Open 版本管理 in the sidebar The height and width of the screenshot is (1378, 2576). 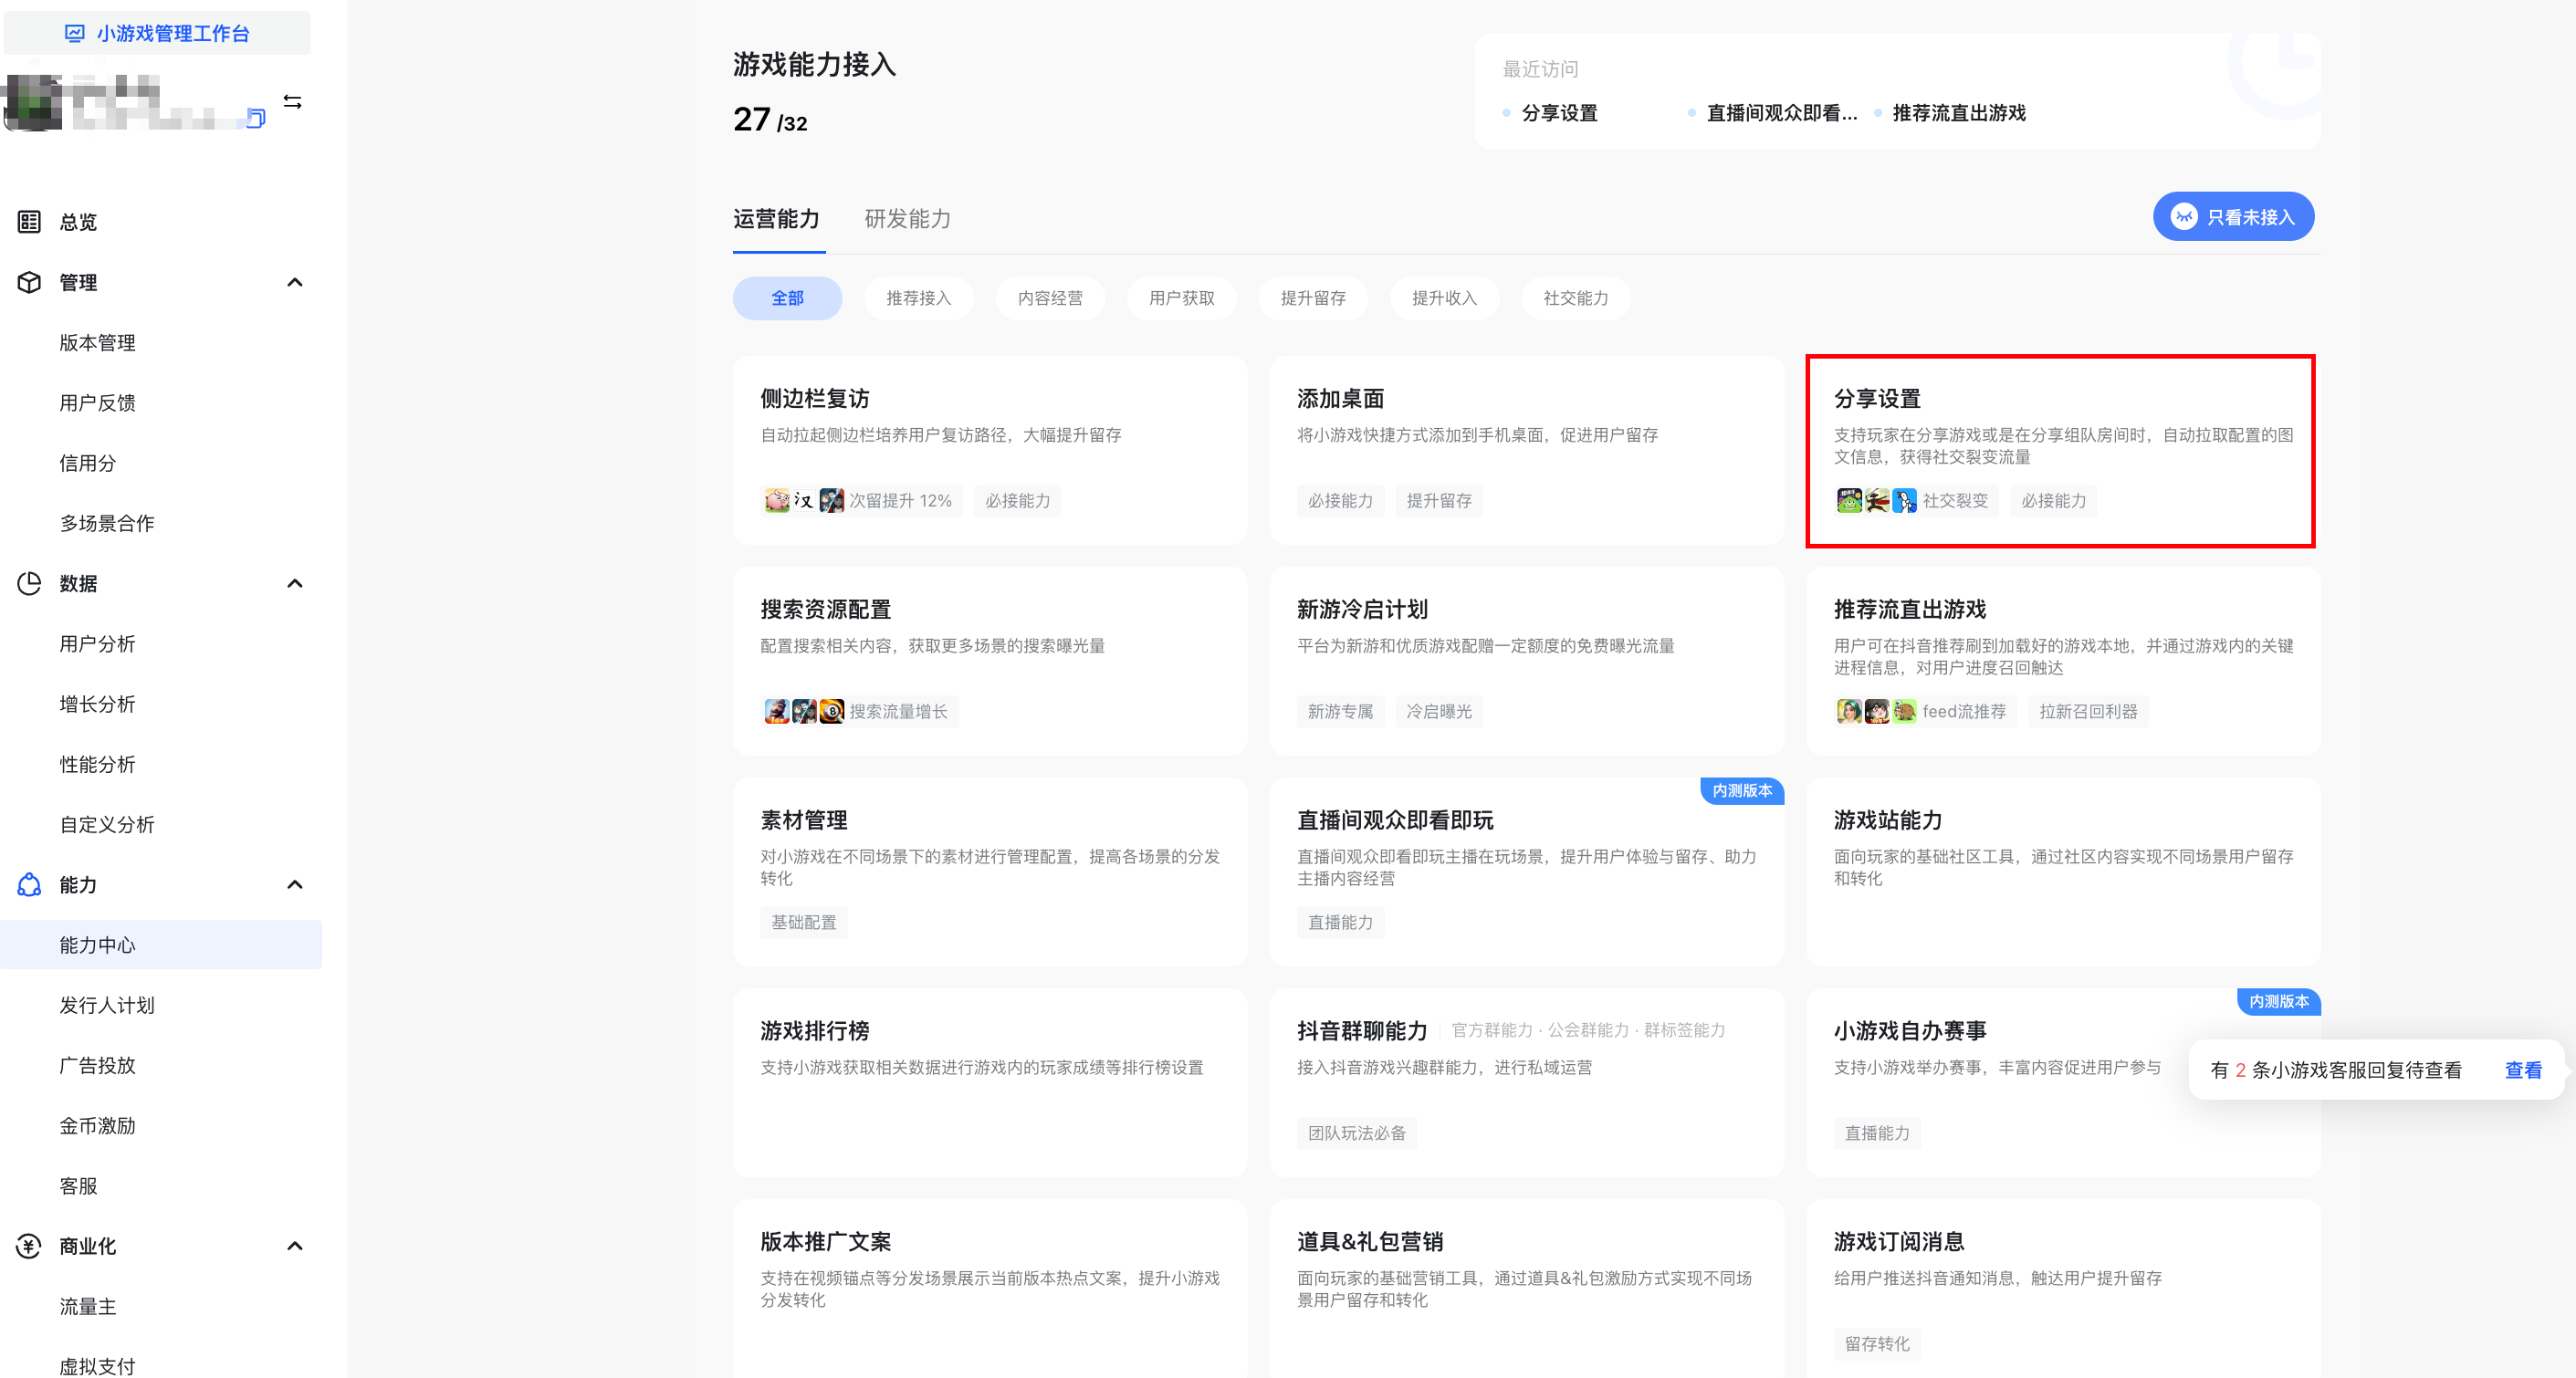97,342
